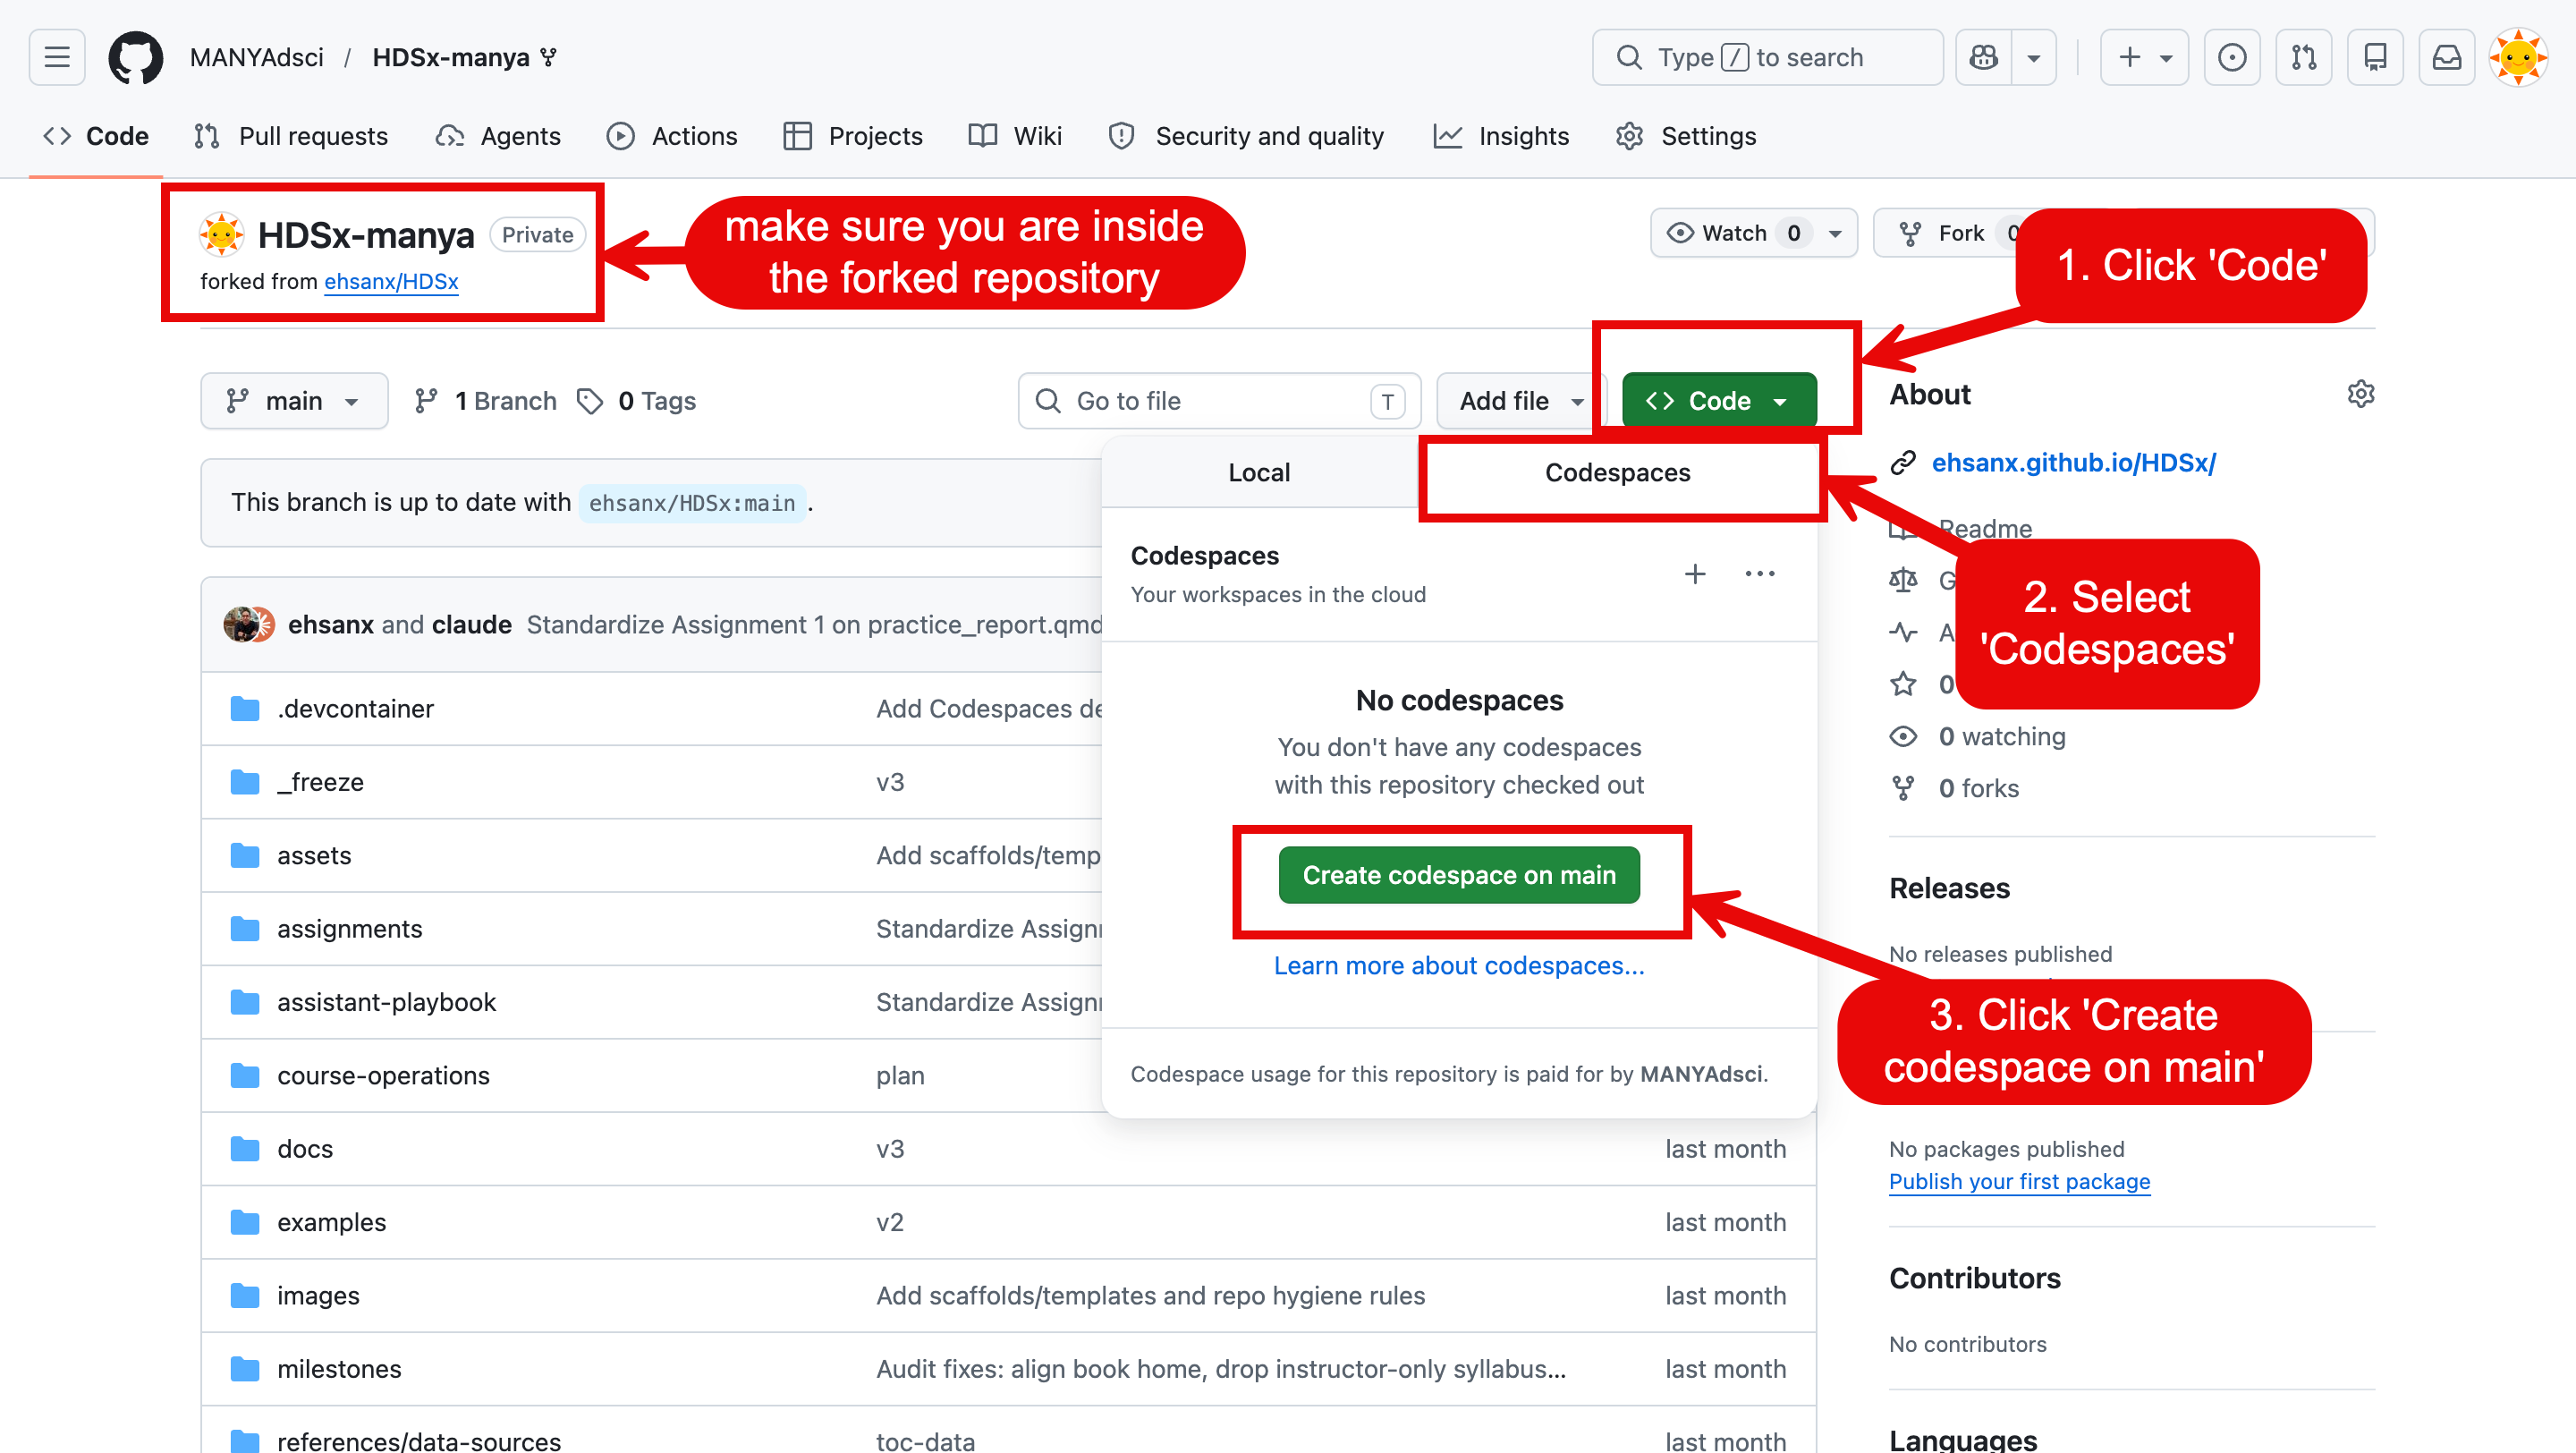2576x1453 pixels.
Task: Expand the Add file dropdown
Action: click(x=1522, y=401)
